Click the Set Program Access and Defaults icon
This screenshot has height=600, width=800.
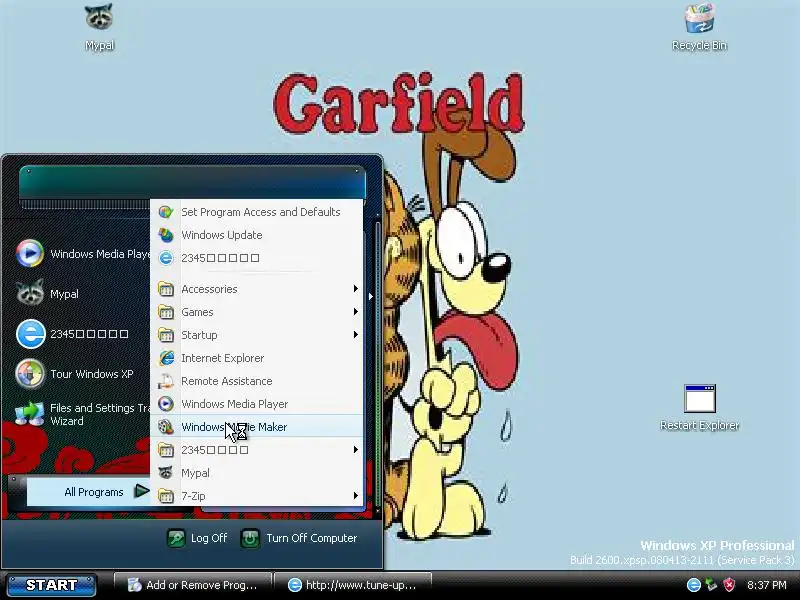click(166, 212)
